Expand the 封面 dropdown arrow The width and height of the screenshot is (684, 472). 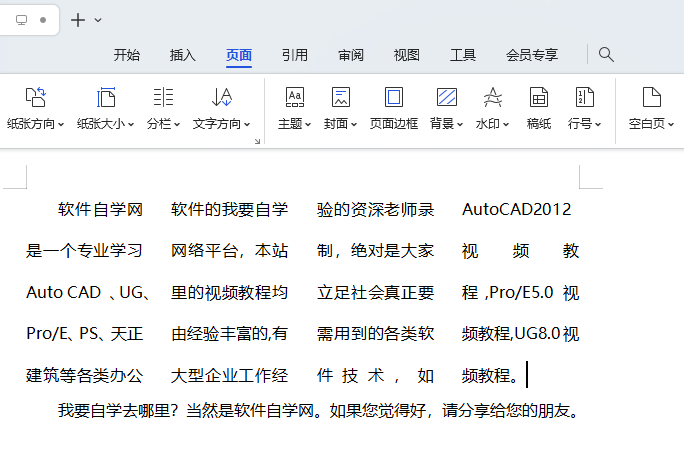[x=354, y=125]
